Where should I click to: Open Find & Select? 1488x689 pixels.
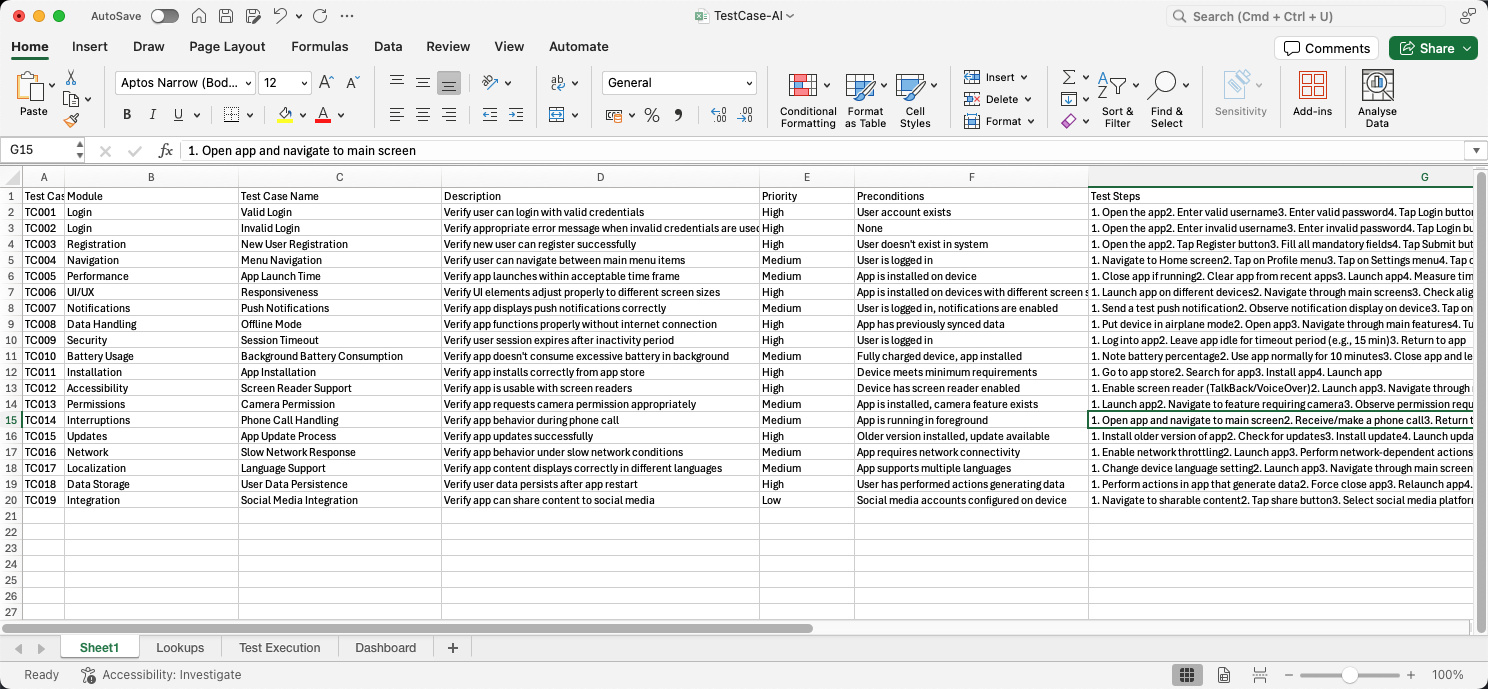1166,100
